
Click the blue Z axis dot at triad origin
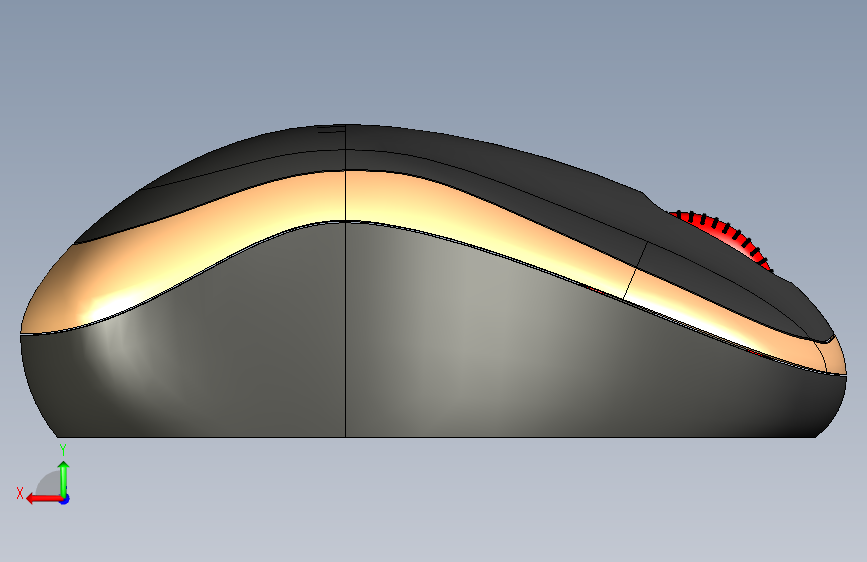(x=65, y=499)
